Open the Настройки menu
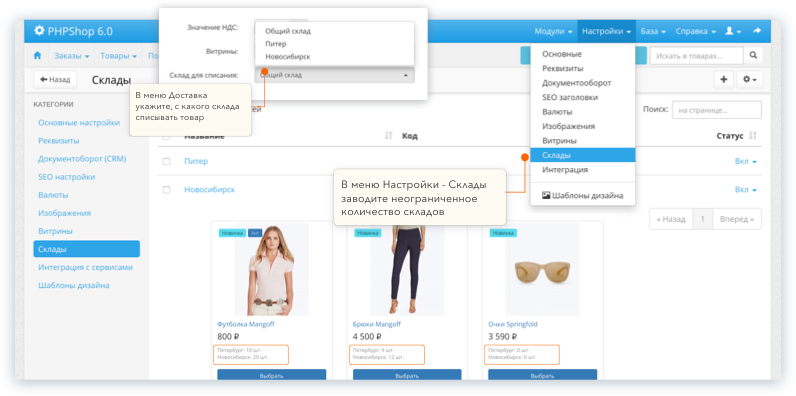Image resolution: width=796 pixels, height=396 pixels. pyautogui.click(x=606, y=31)
